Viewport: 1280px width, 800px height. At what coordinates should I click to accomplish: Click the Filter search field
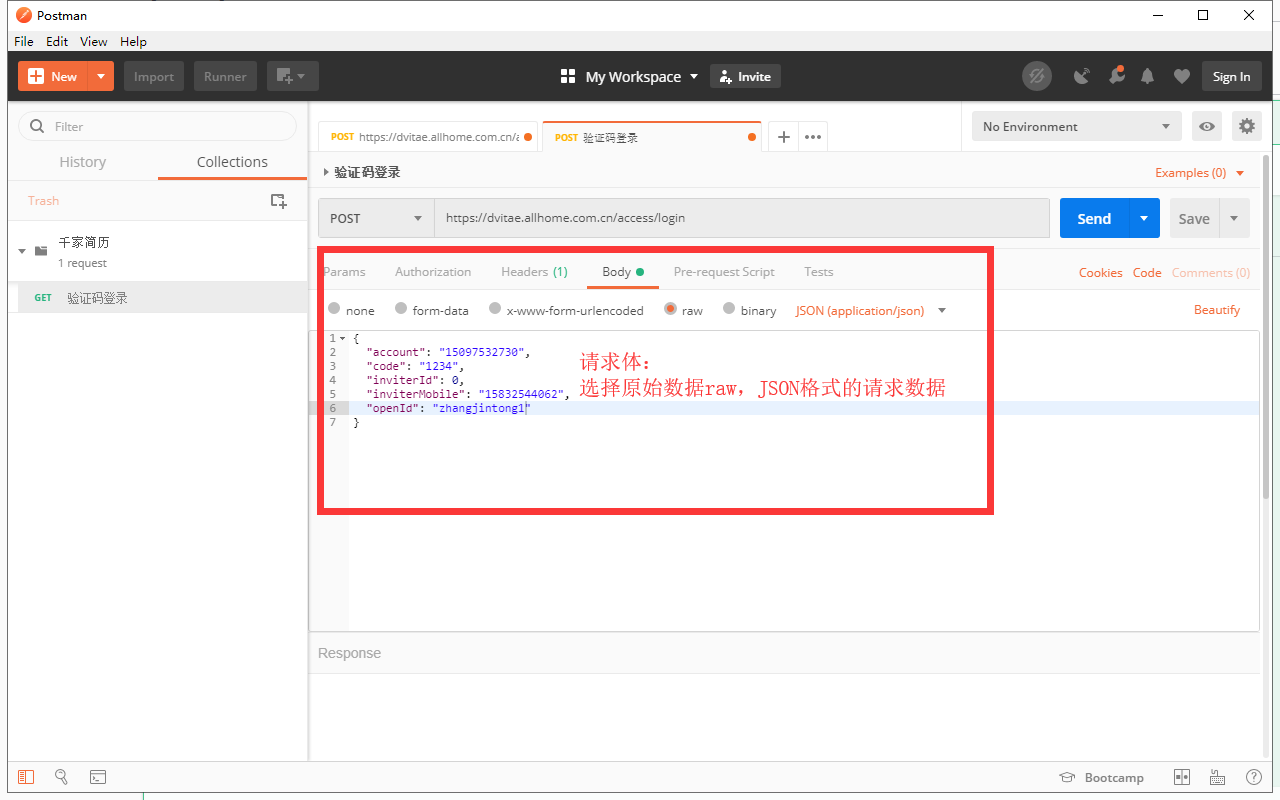(158, 126)
